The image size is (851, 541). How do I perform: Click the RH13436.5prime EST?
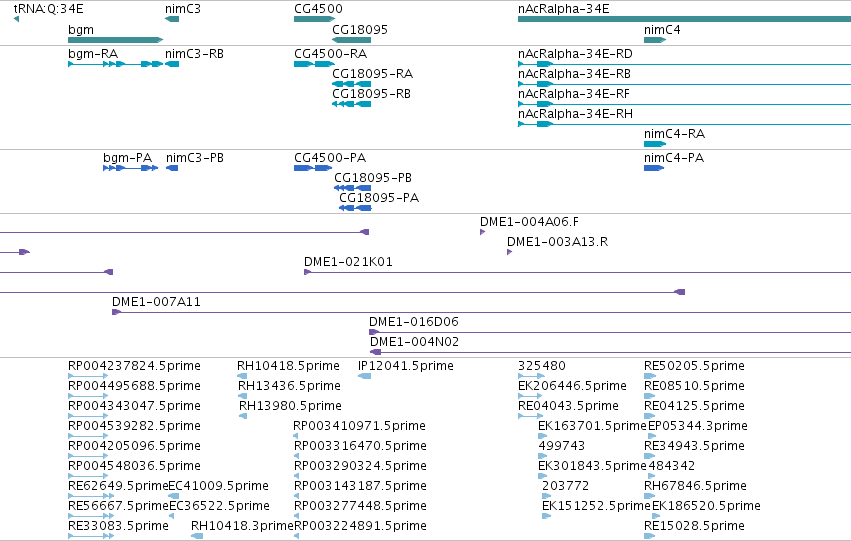click(x=243, y=396)
